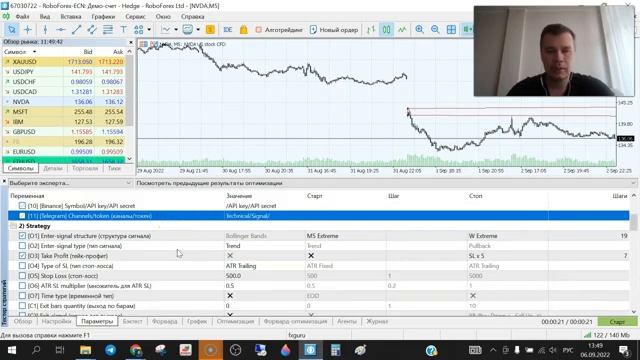640x360 pixels.
Task: Uncheck [O3] Take Profit optimization
Action: coord(22,256)
